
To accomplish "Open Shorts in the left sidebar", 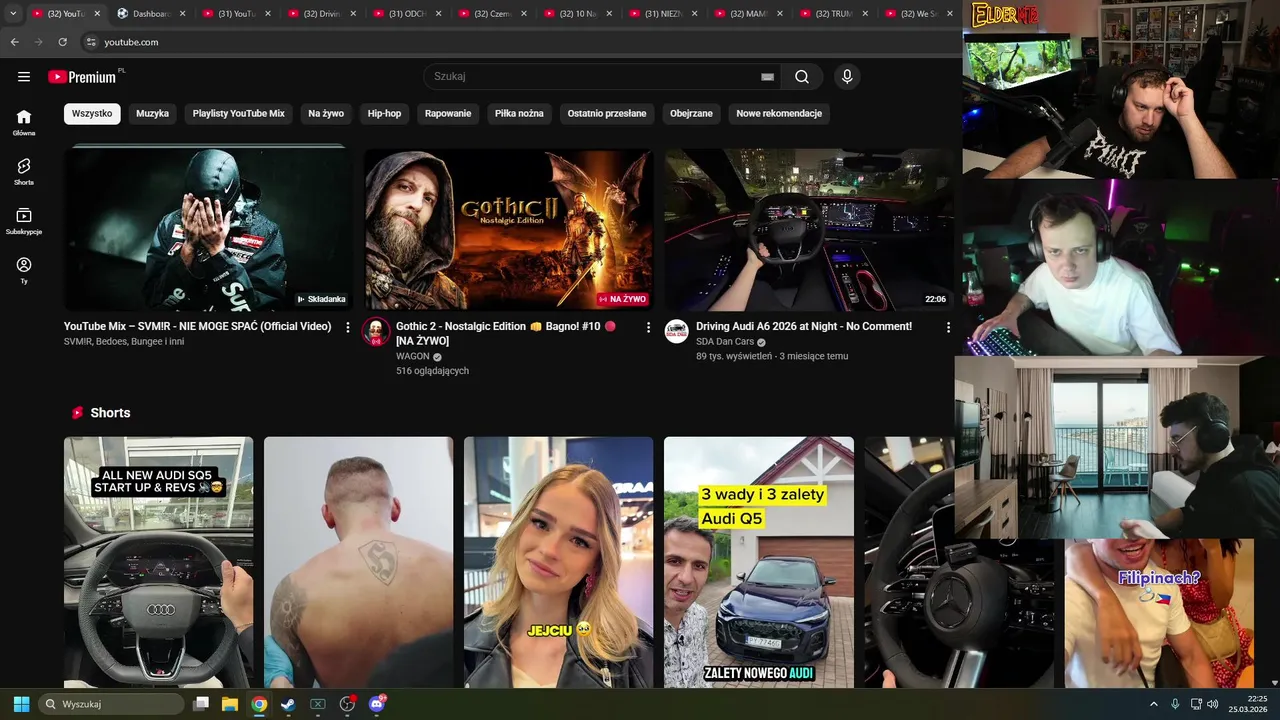I will tap(24, 172).
